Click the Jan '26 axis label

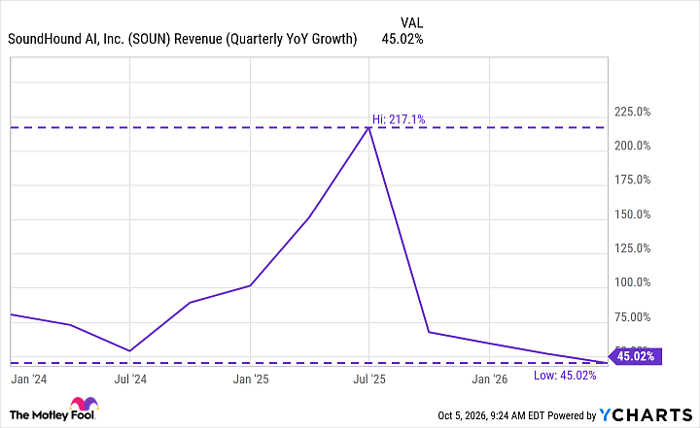pyautogui.click(x=490, y=379)
